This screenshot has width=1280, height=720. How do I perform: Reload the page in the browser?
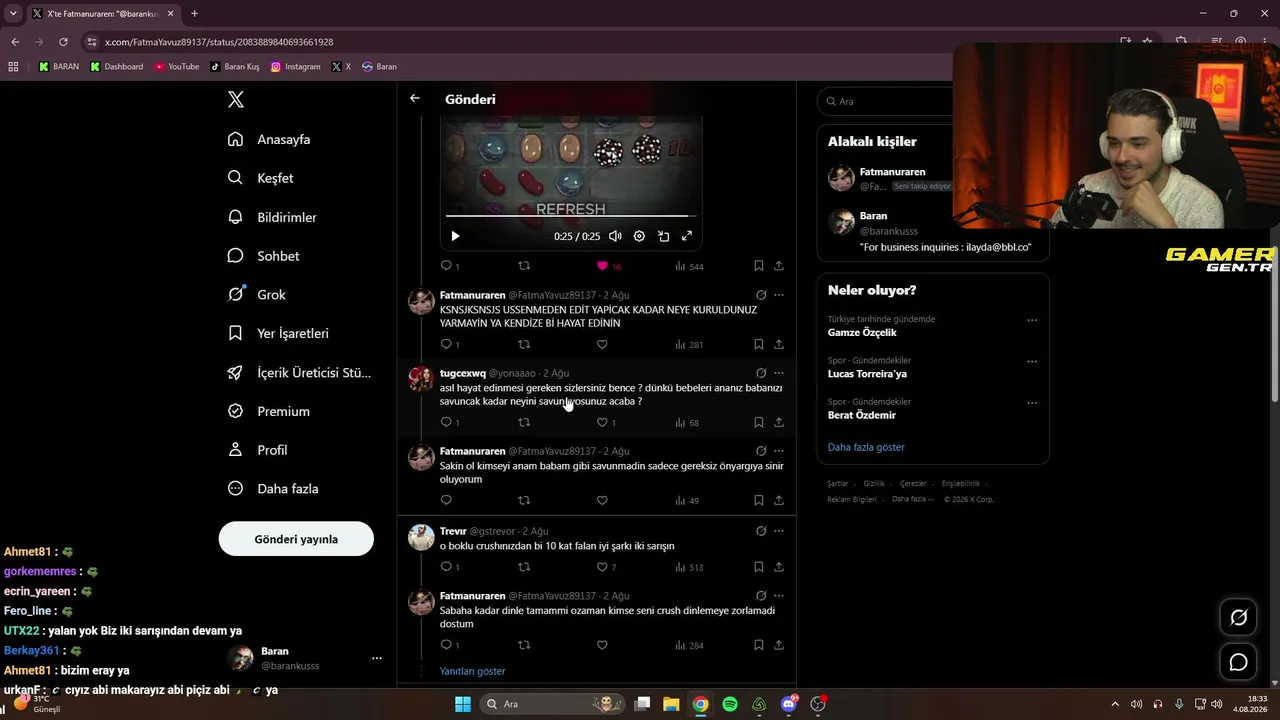pos(63,42)
